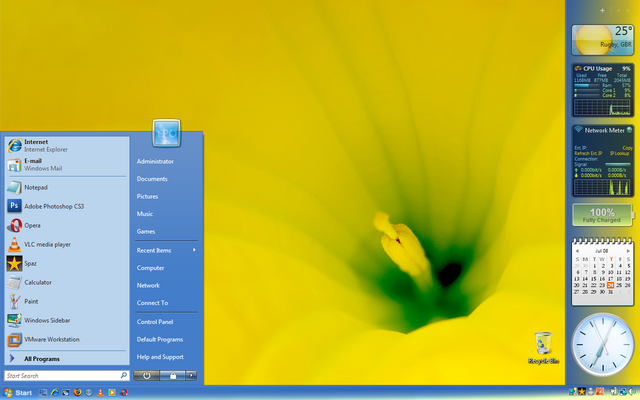This screenshot has width=640, height=400.
Task: Open Windows Media Player from quick launch
Action: click(x=112, y=393)
